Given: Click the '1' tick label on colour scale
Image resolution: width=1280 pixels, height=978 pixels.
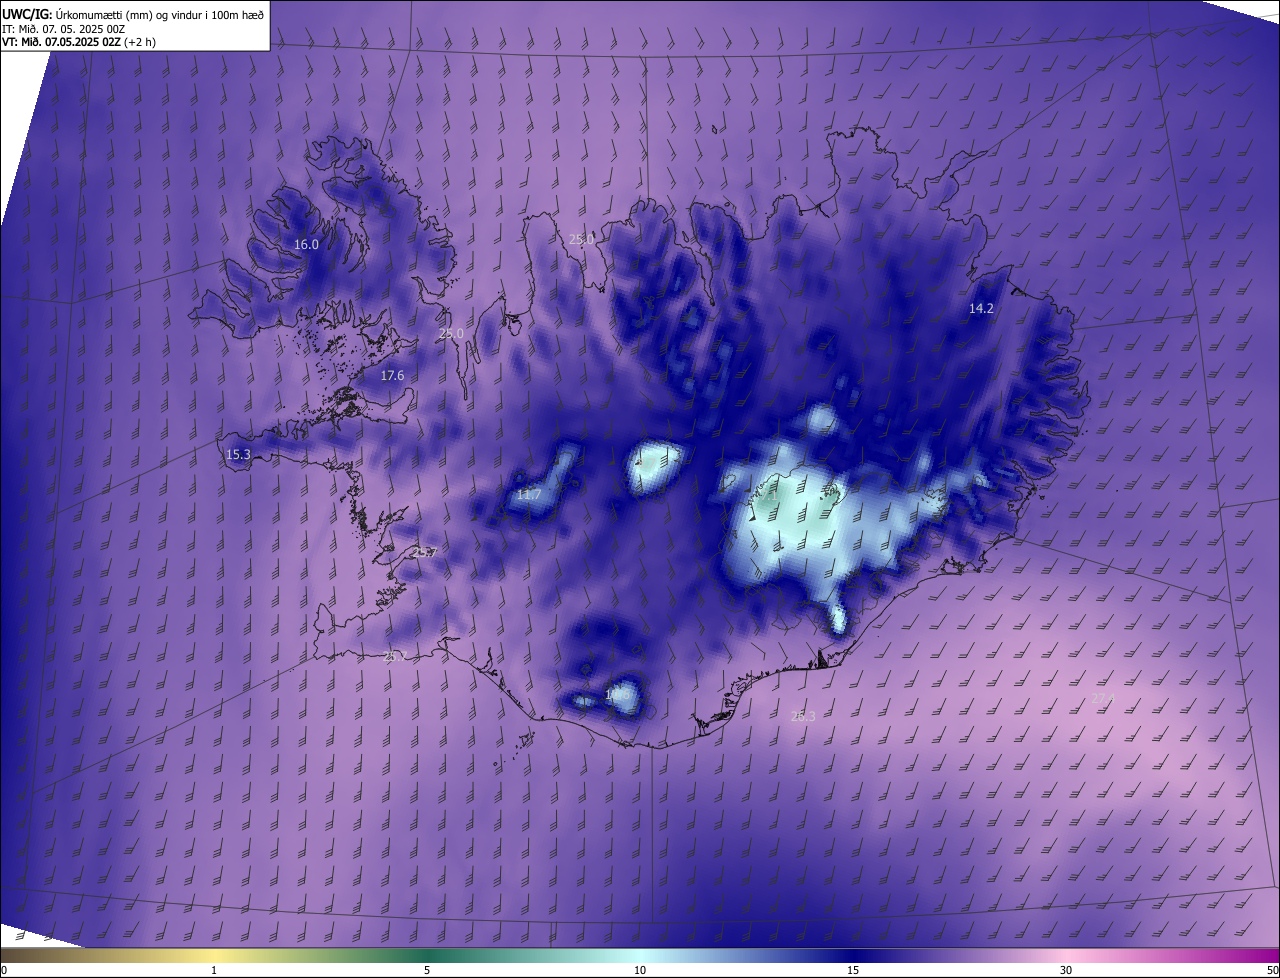Looking at the screenshot, I should click(214, 971).
